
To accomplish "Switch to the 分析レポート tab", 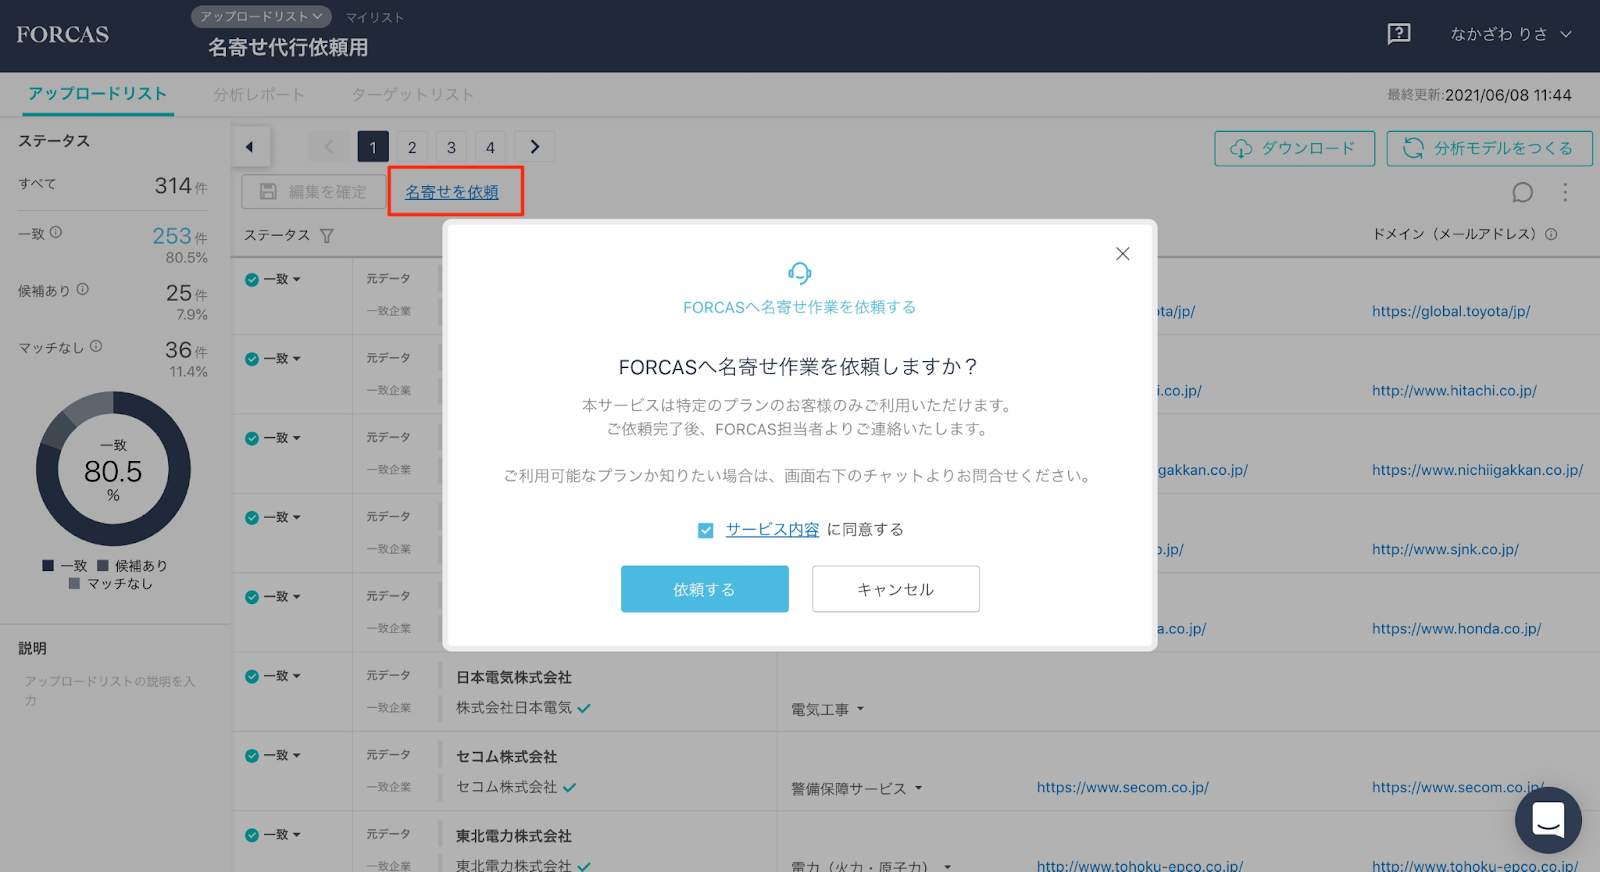I will pos(258,94).
